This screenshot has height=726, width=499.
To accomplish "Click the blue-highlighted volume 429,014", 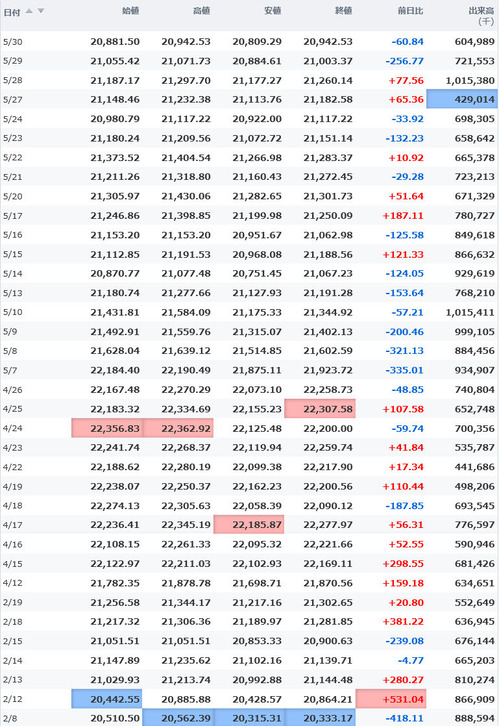I will 462,99.
